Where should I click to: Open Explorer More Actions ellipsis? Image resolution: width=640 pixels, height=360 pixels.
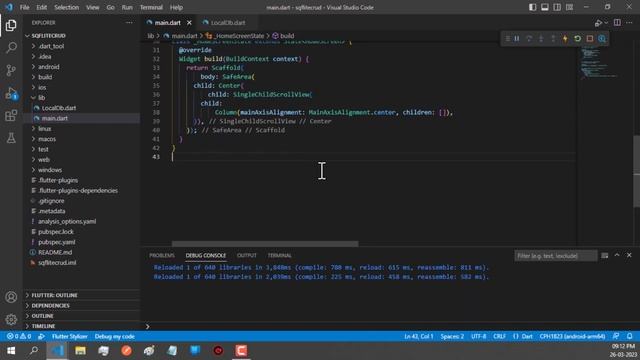[x=129, y=23]
